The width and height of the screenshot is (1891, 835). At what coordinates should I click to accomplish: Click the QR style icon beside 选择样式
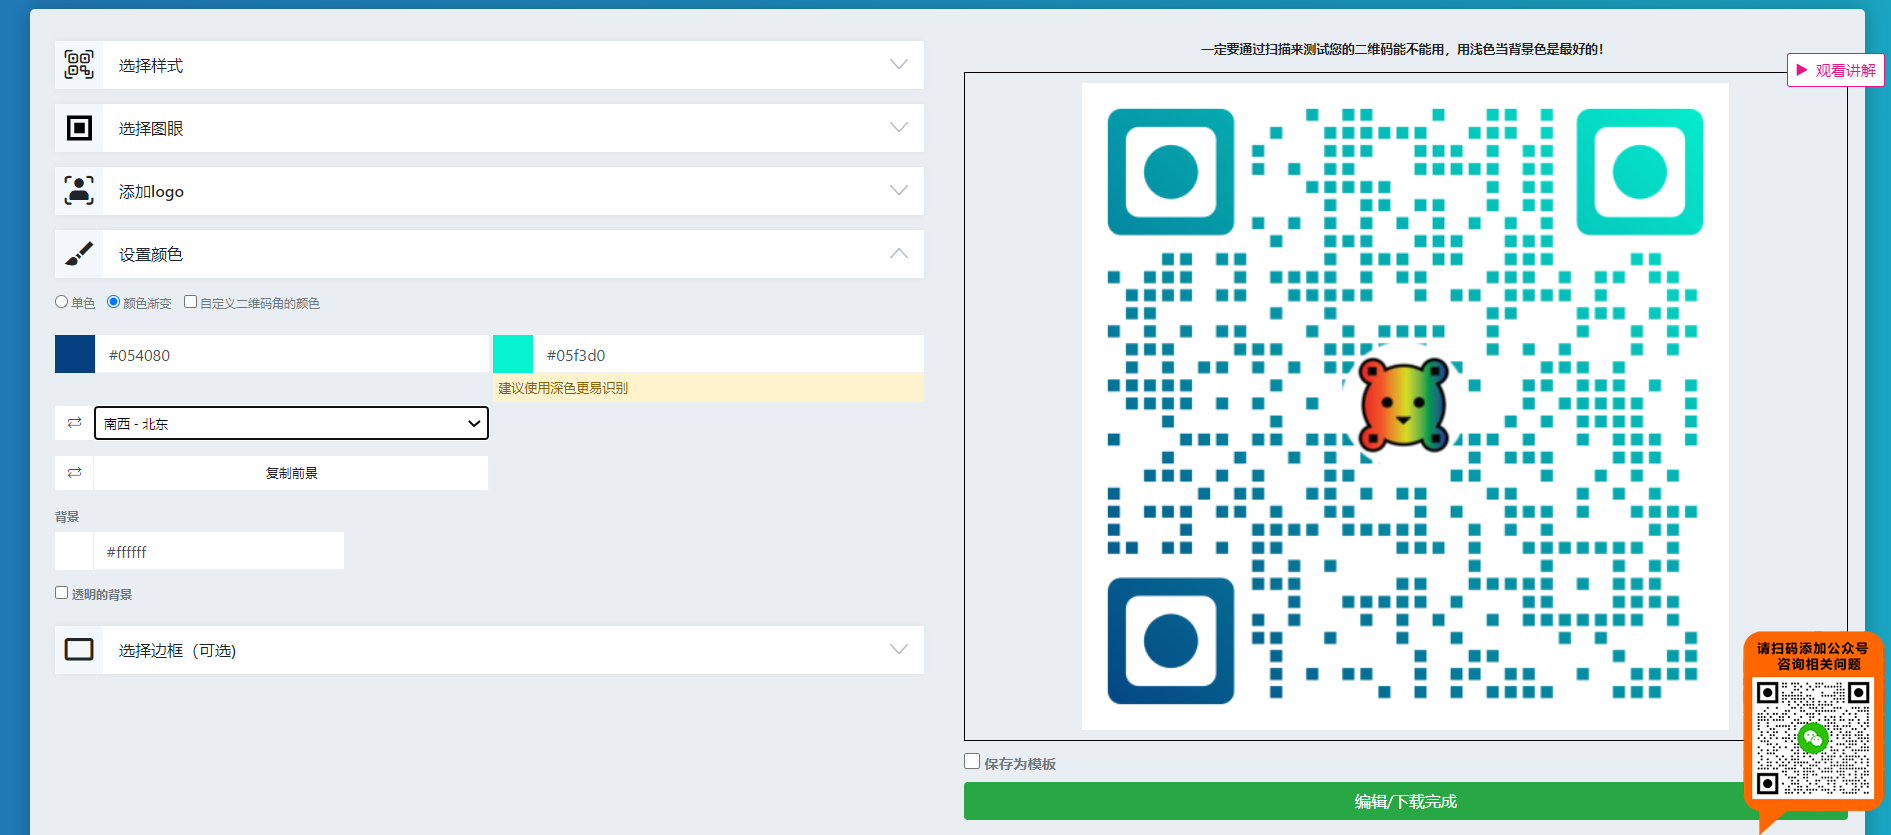click(x=79, y=65)
